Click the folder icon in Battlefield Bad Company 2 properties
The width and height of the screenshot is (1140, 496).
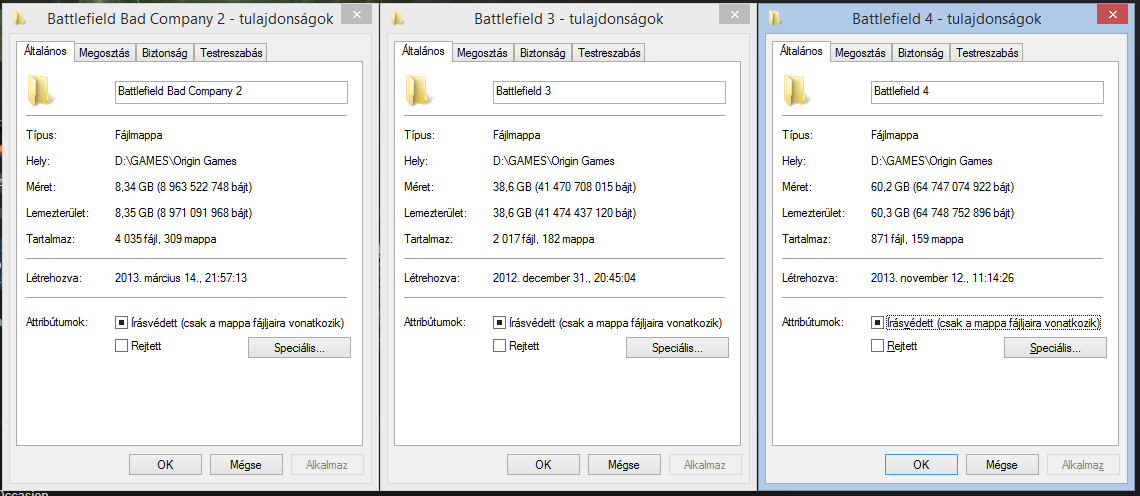[40, 89]
